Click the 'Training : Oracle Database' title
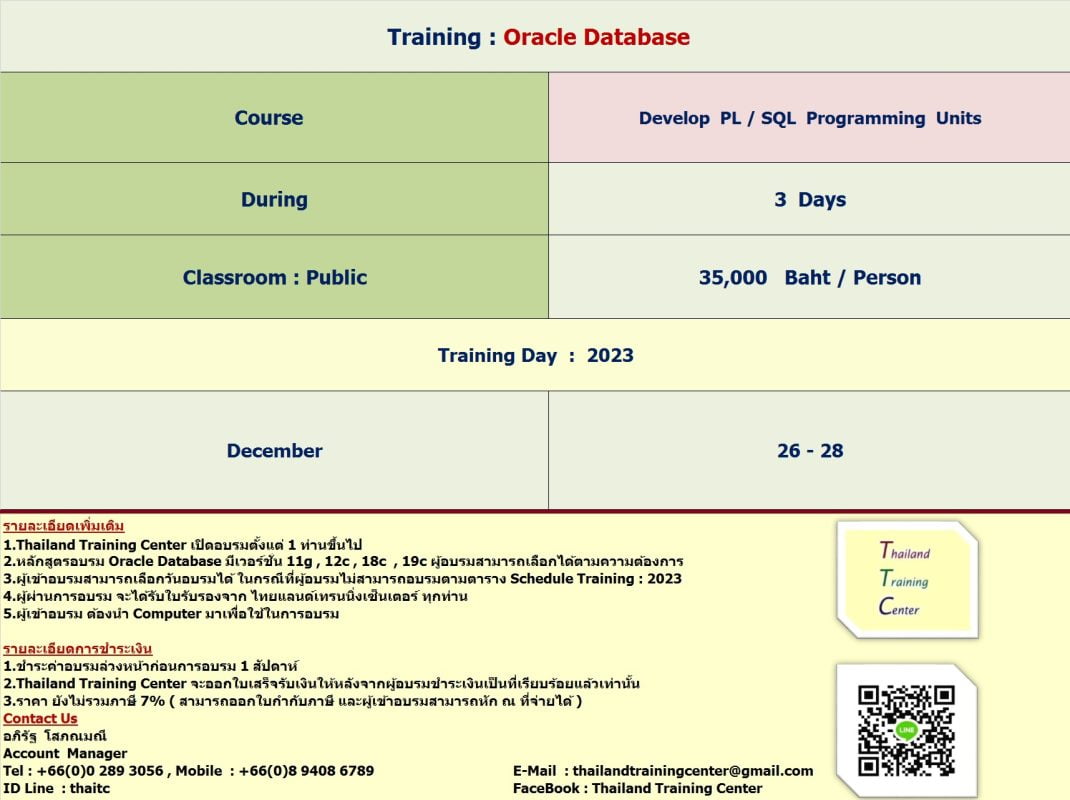The height and width of the screenshot is (800, 1070). pos(538,37)
